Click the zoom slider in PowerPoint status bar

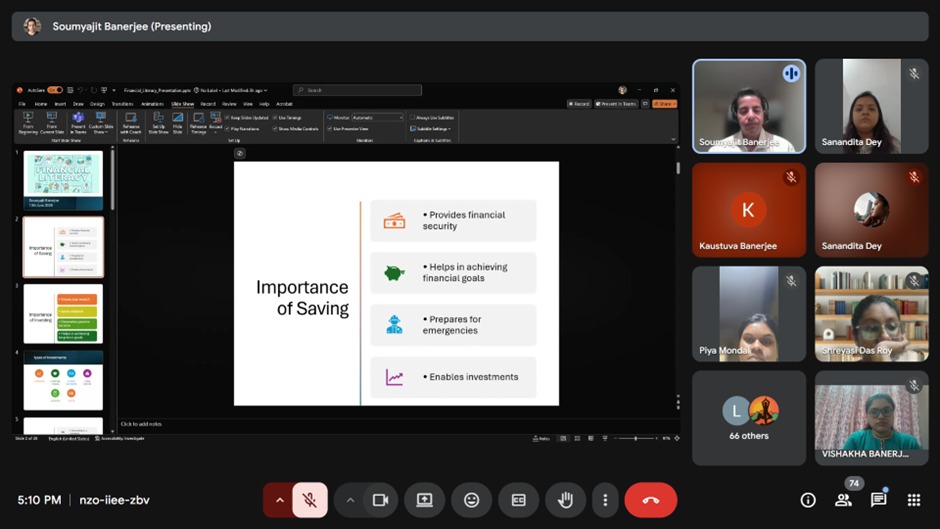click(636, 438)
